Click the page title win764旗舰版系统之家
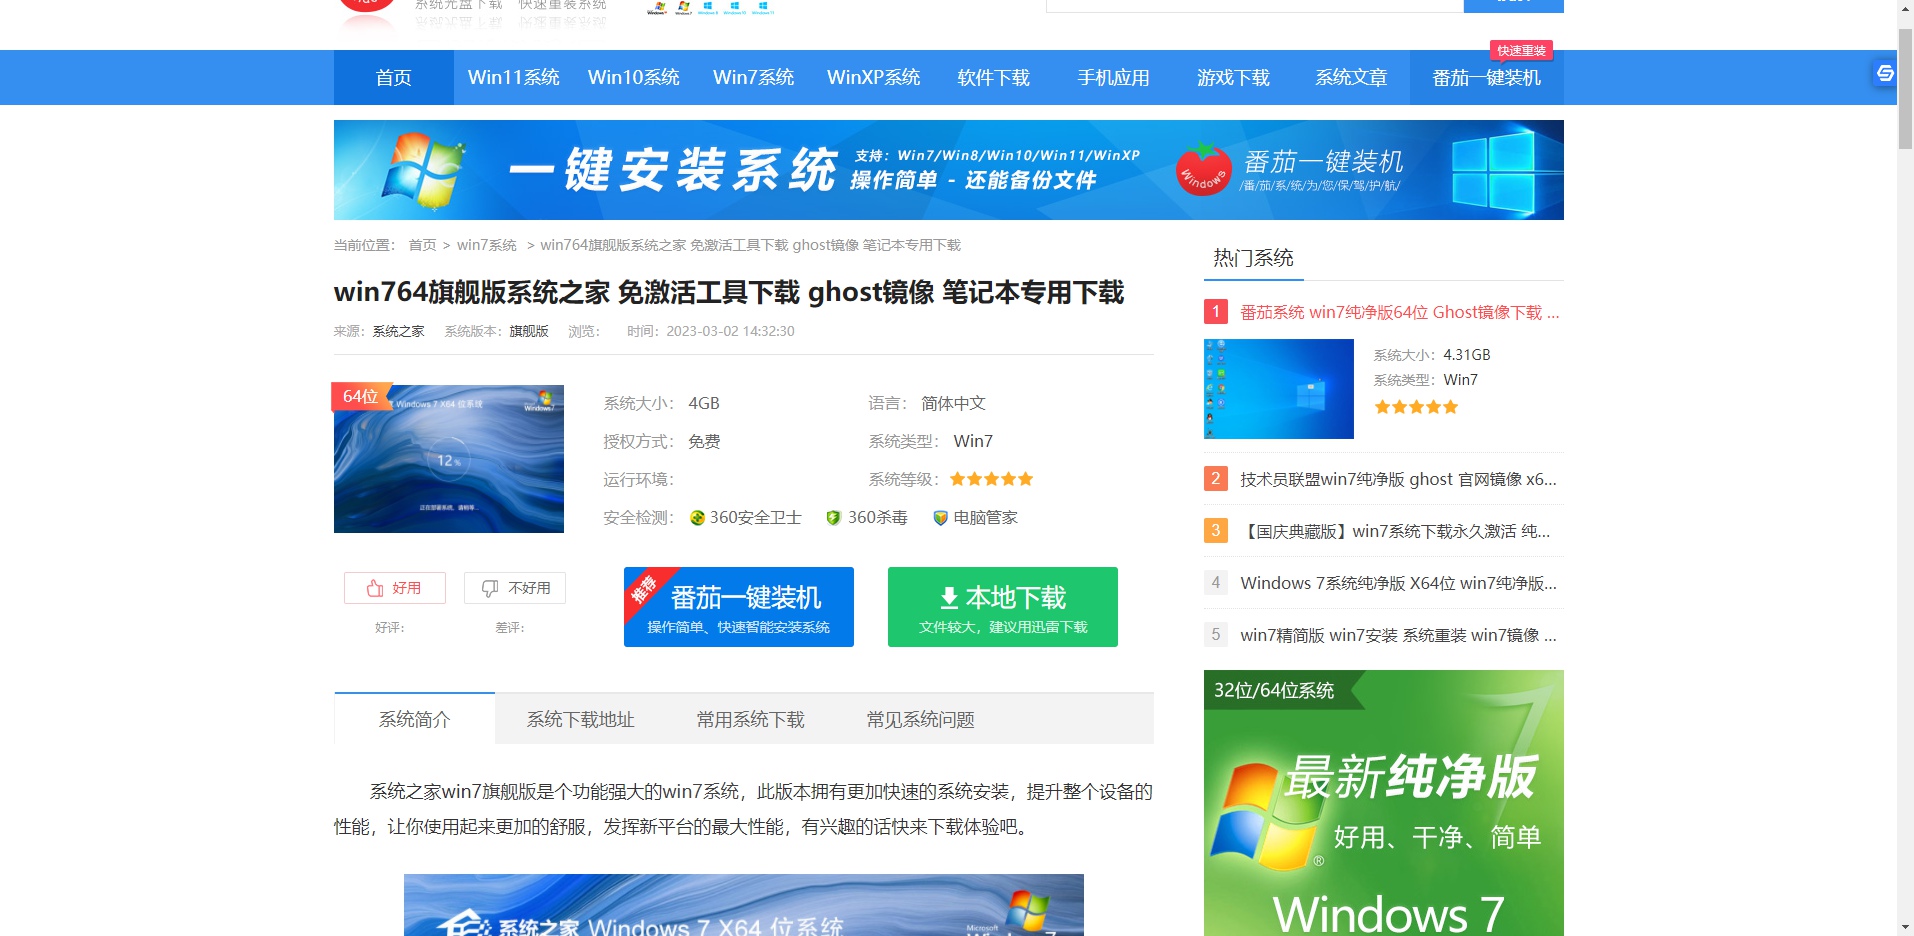The image size is (1914, 936). click(x=729, y=292)
